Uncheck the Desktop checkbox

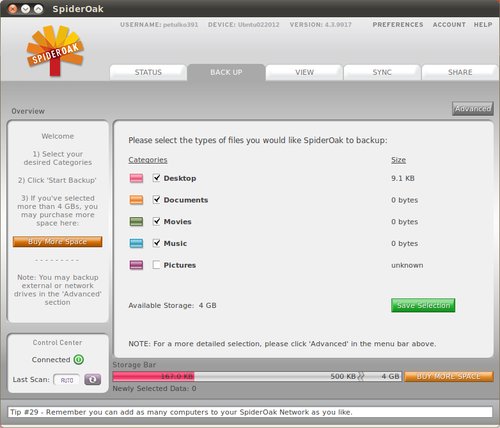tap(156, 178)
